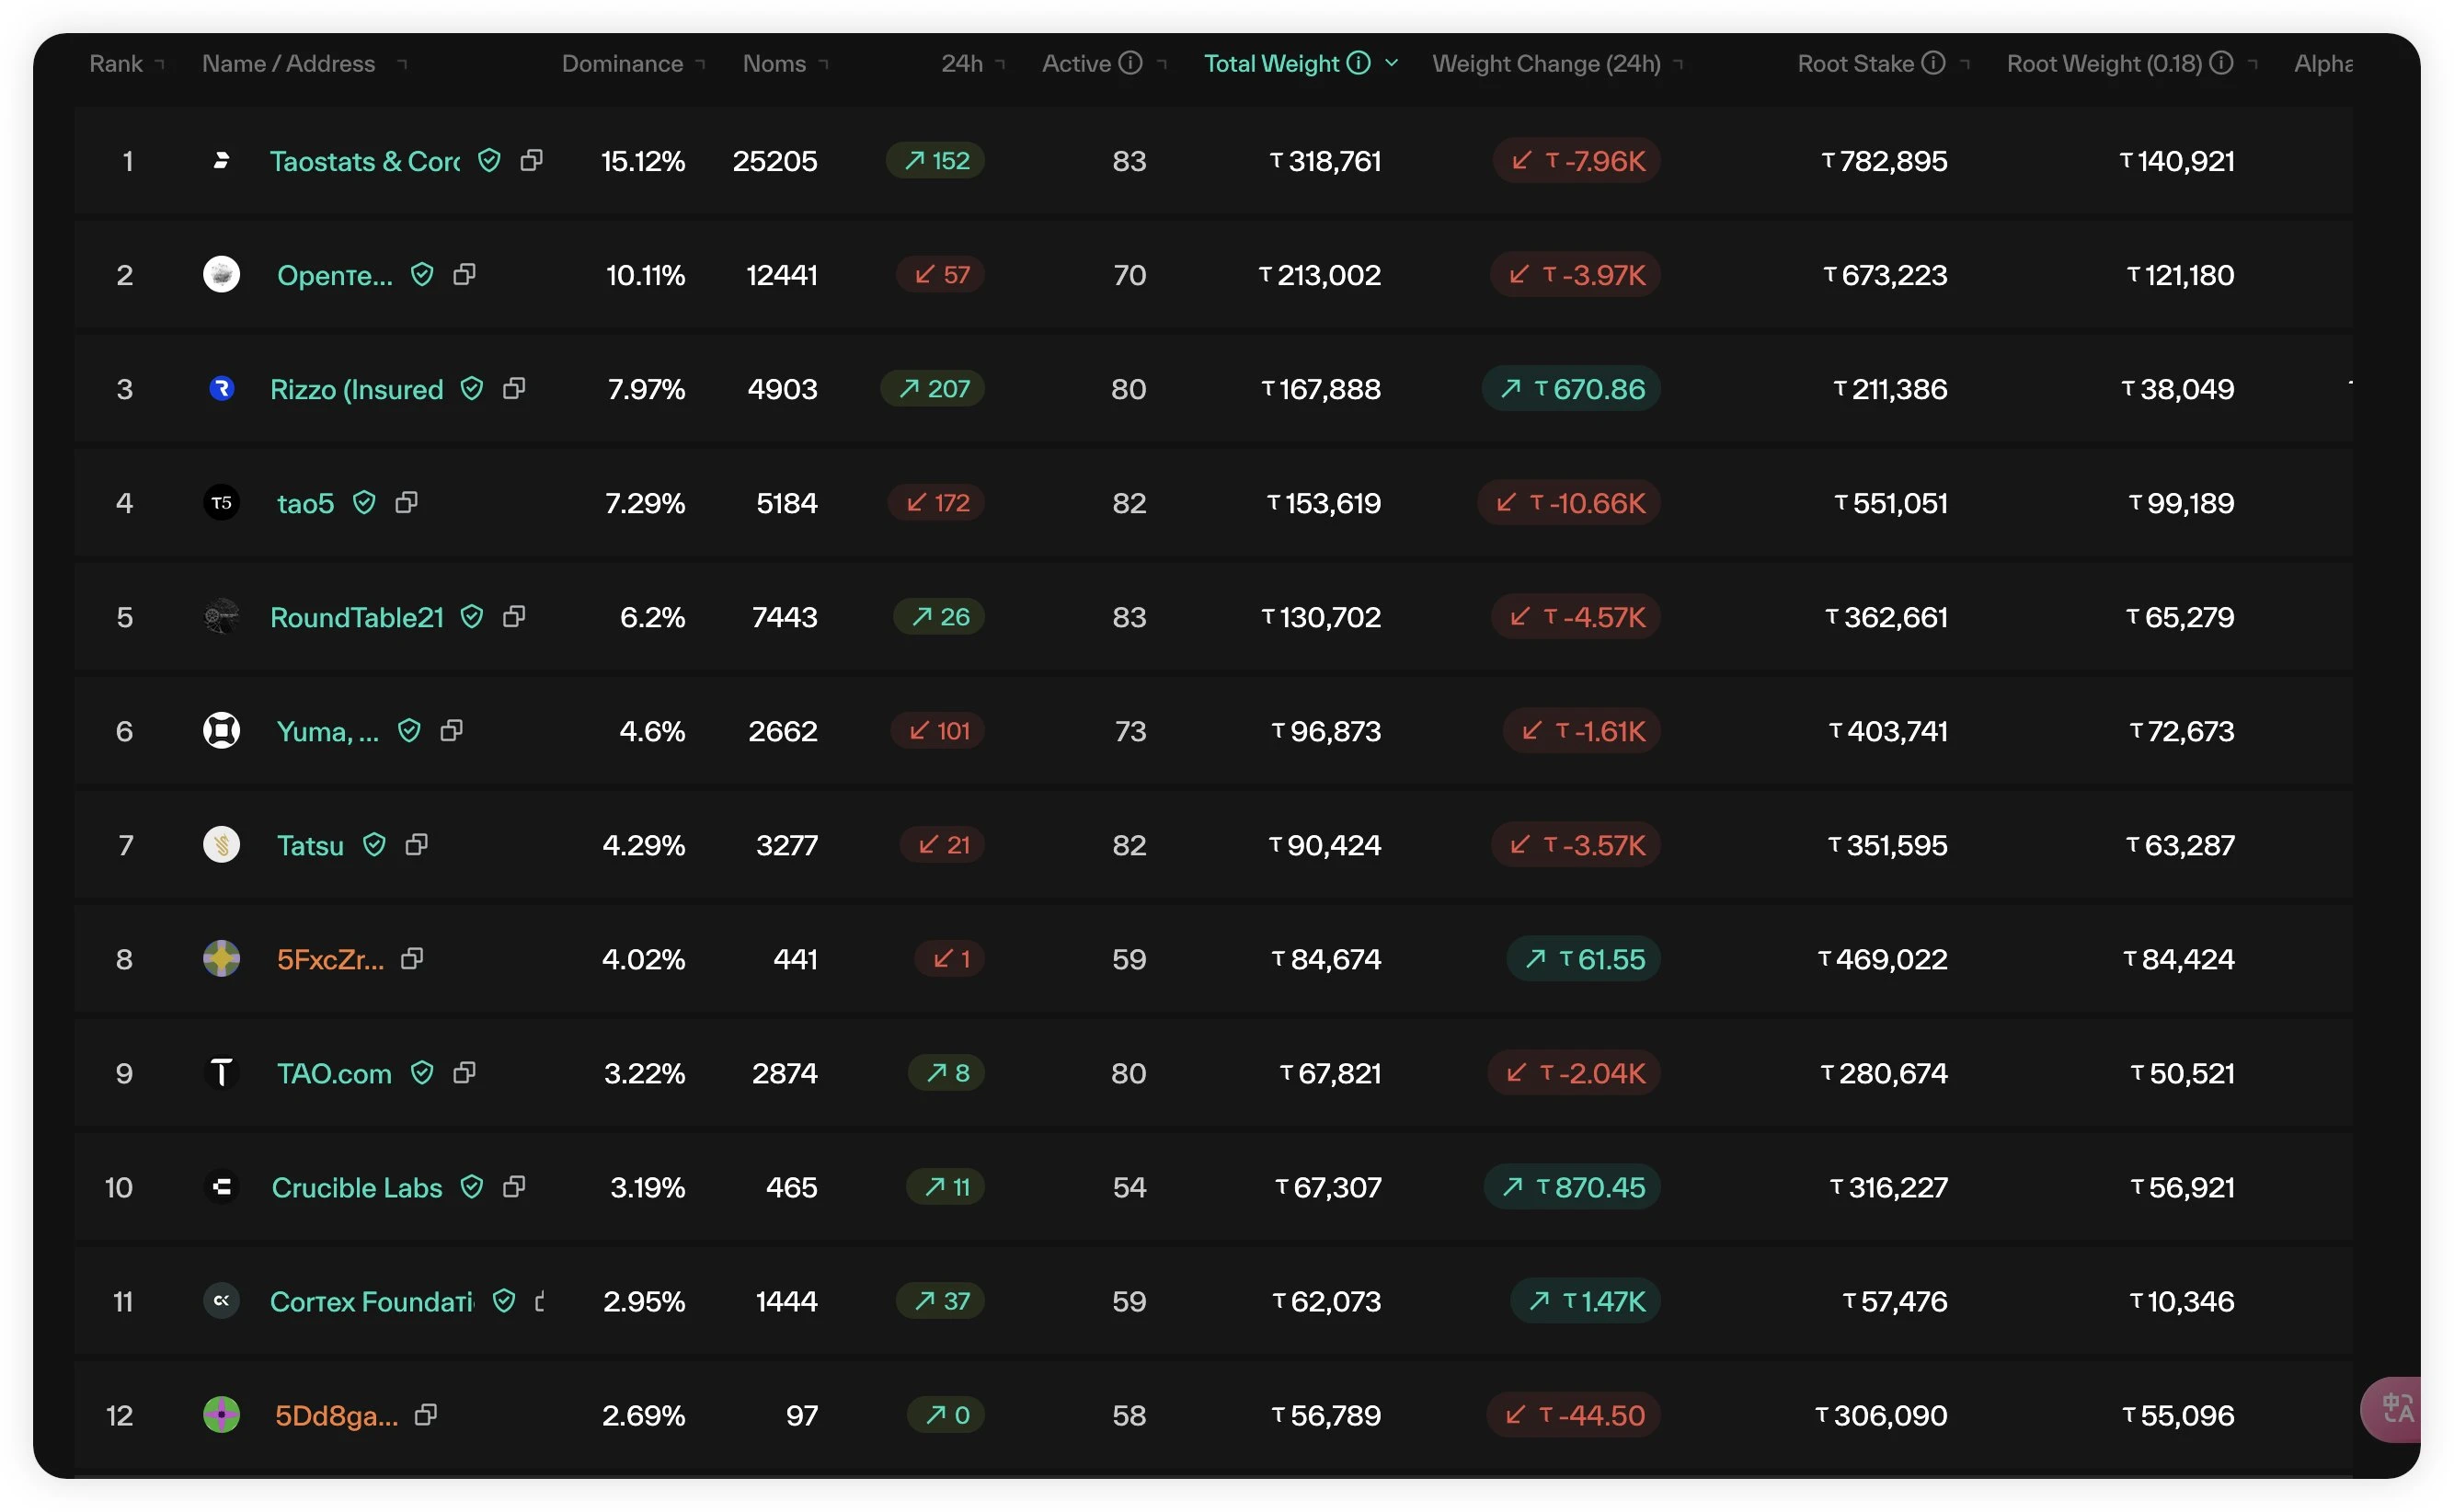Copy Taostats & Corcel validator address
Screen dimensions: 2454x1512
[x=531, y=160]
